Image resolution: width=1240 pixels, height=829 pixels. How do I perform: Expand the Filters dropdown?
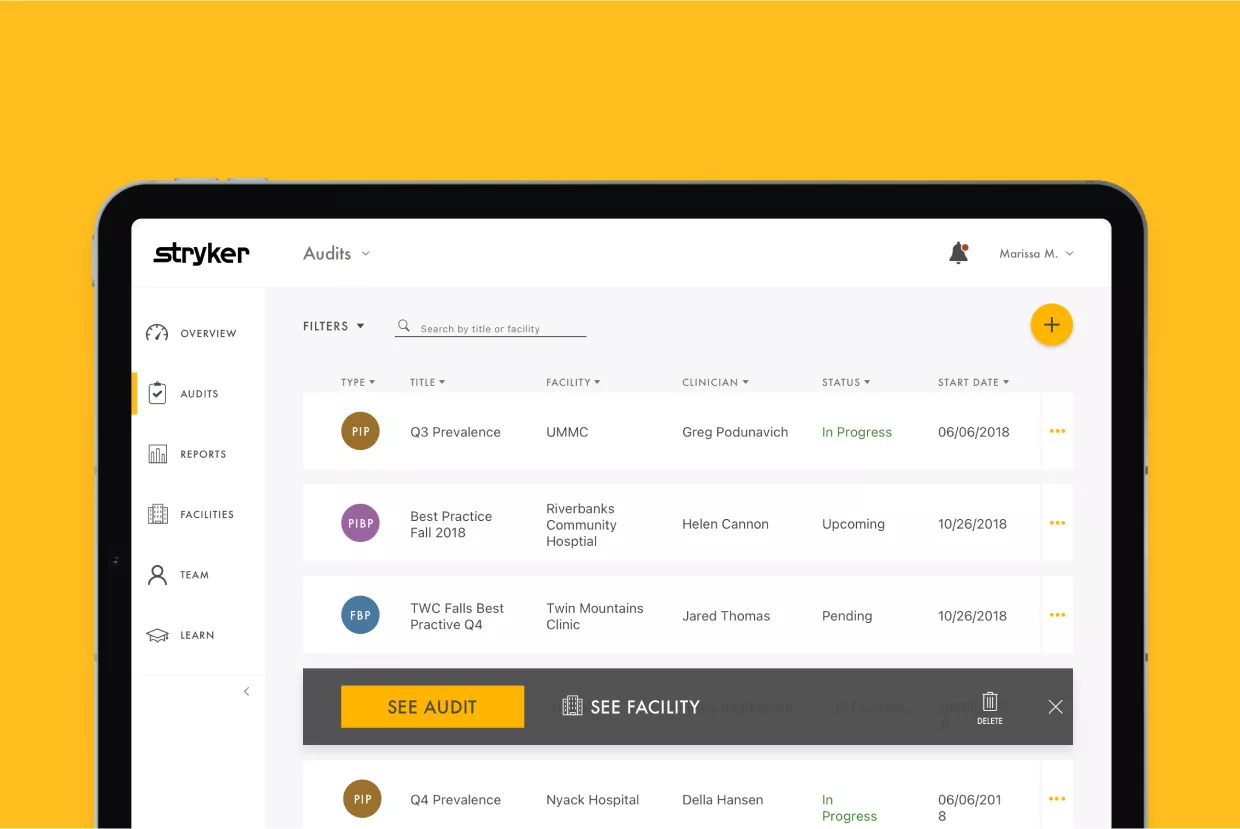pyautogui.click(x=334, y=326)
